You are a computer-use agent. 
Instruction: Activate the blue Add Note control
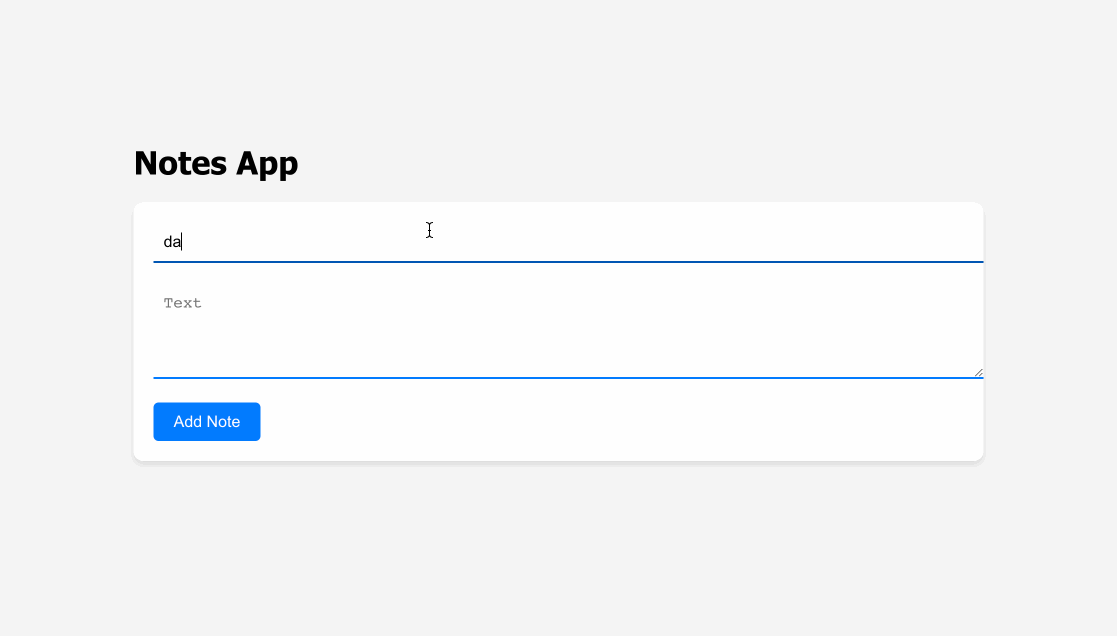206,421
